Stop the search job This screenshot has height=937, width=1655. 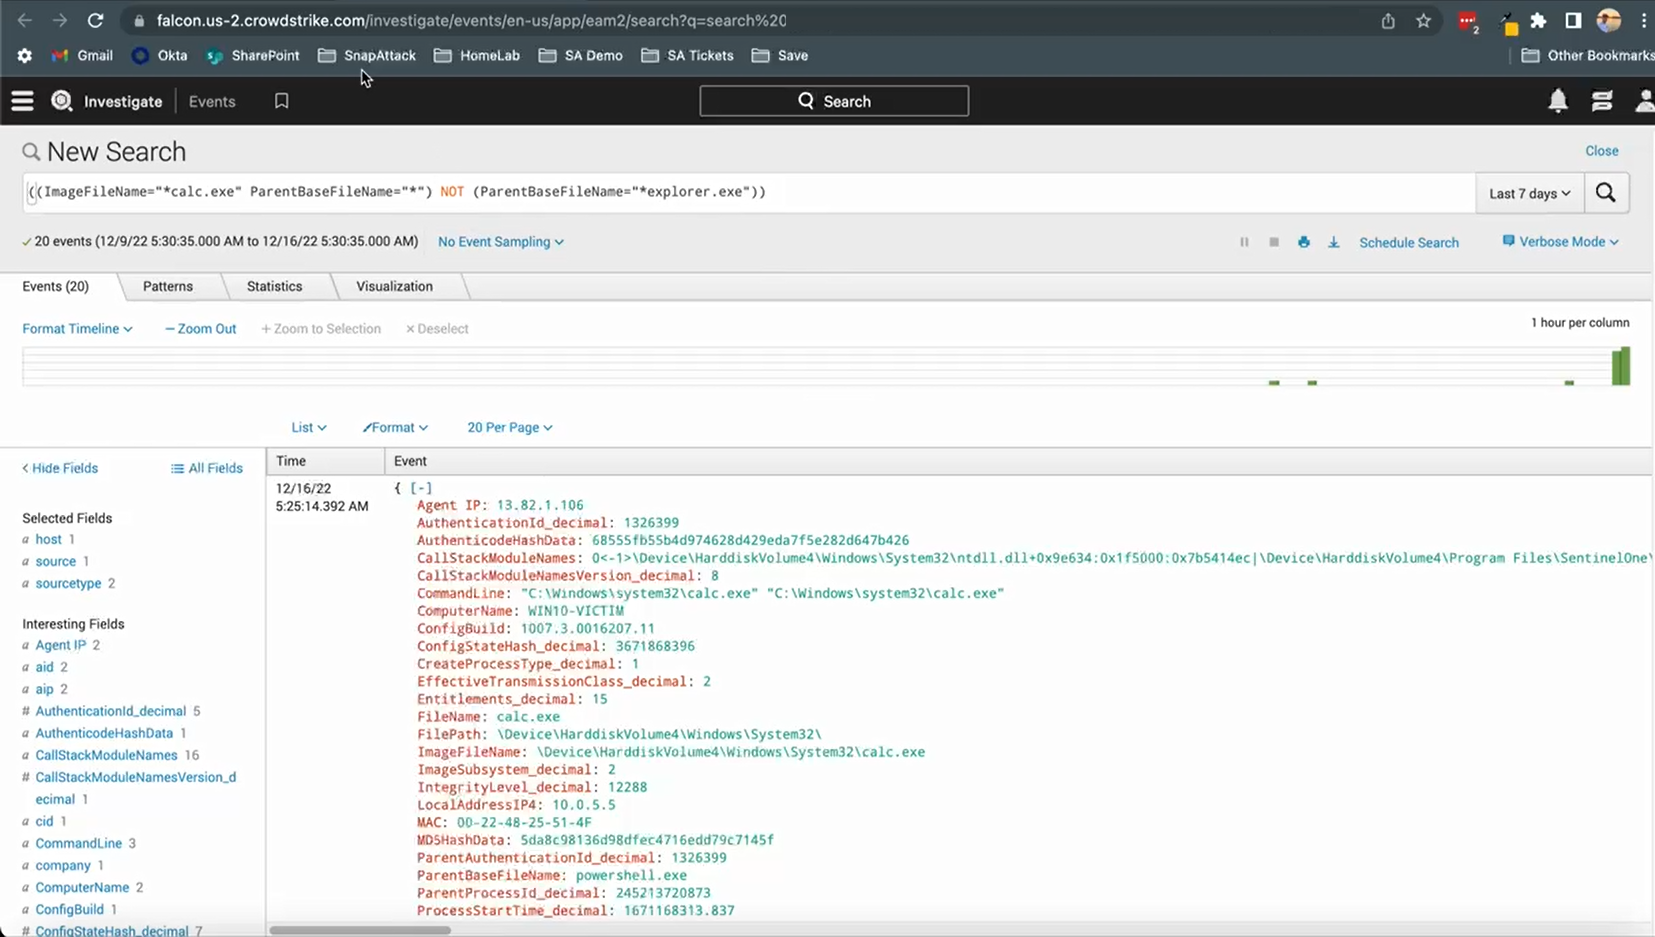pyautogui.click(x=1273, y=242)
